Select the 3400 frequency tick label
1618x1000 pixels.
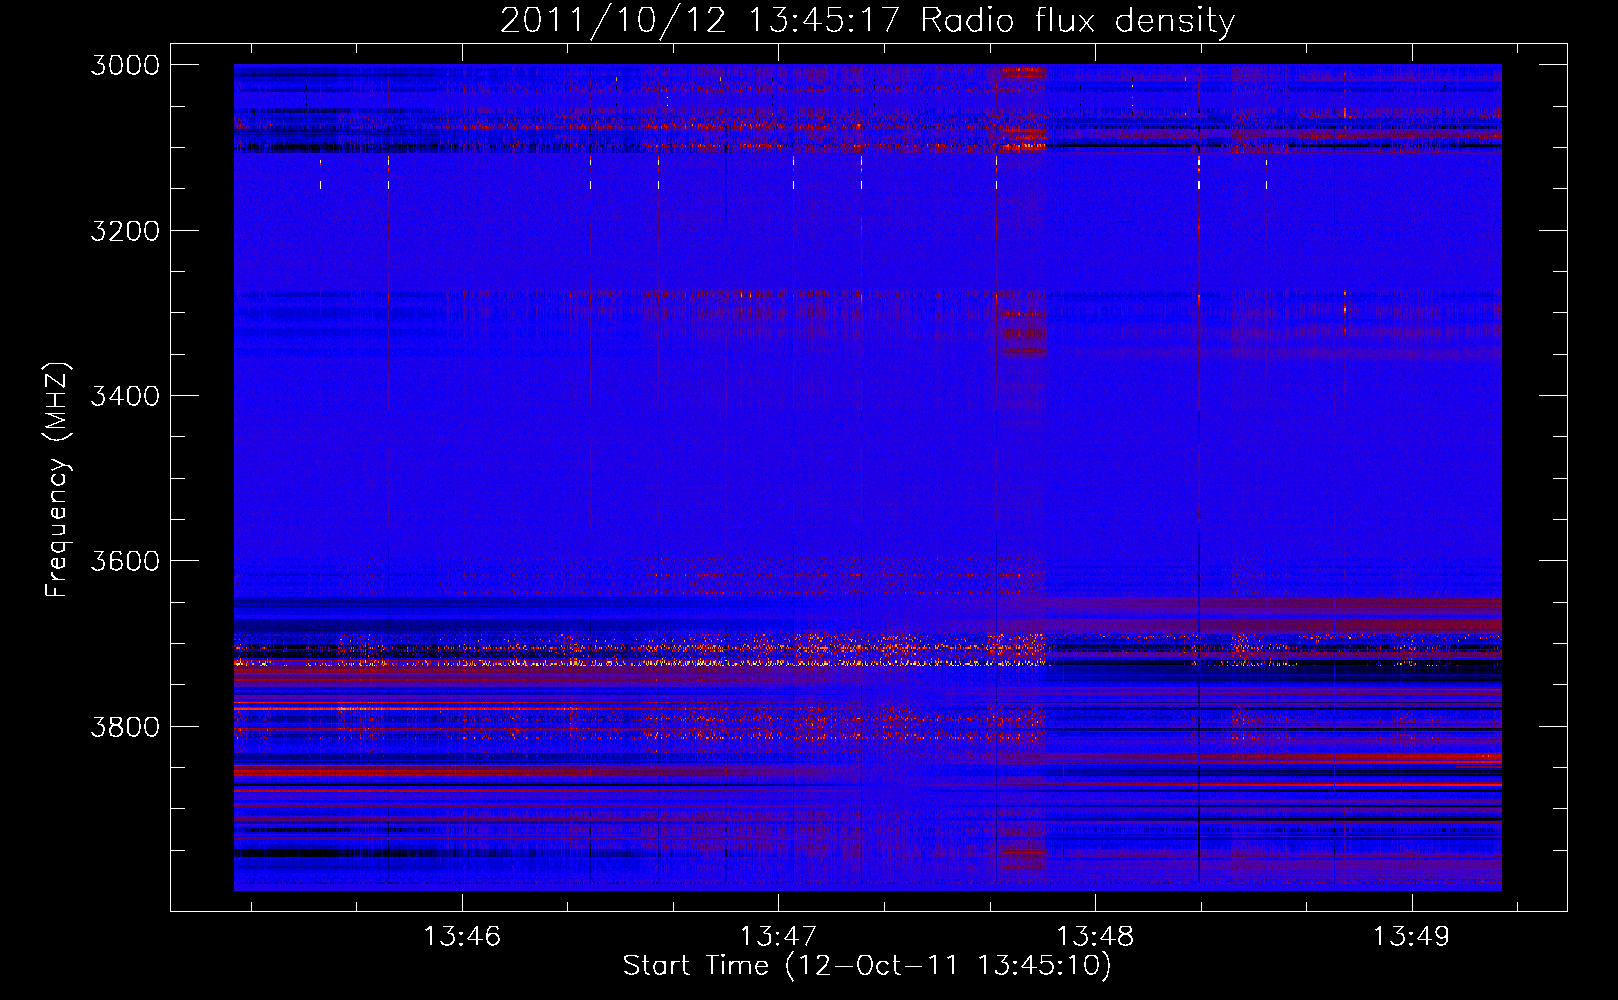tap(125, 396)
